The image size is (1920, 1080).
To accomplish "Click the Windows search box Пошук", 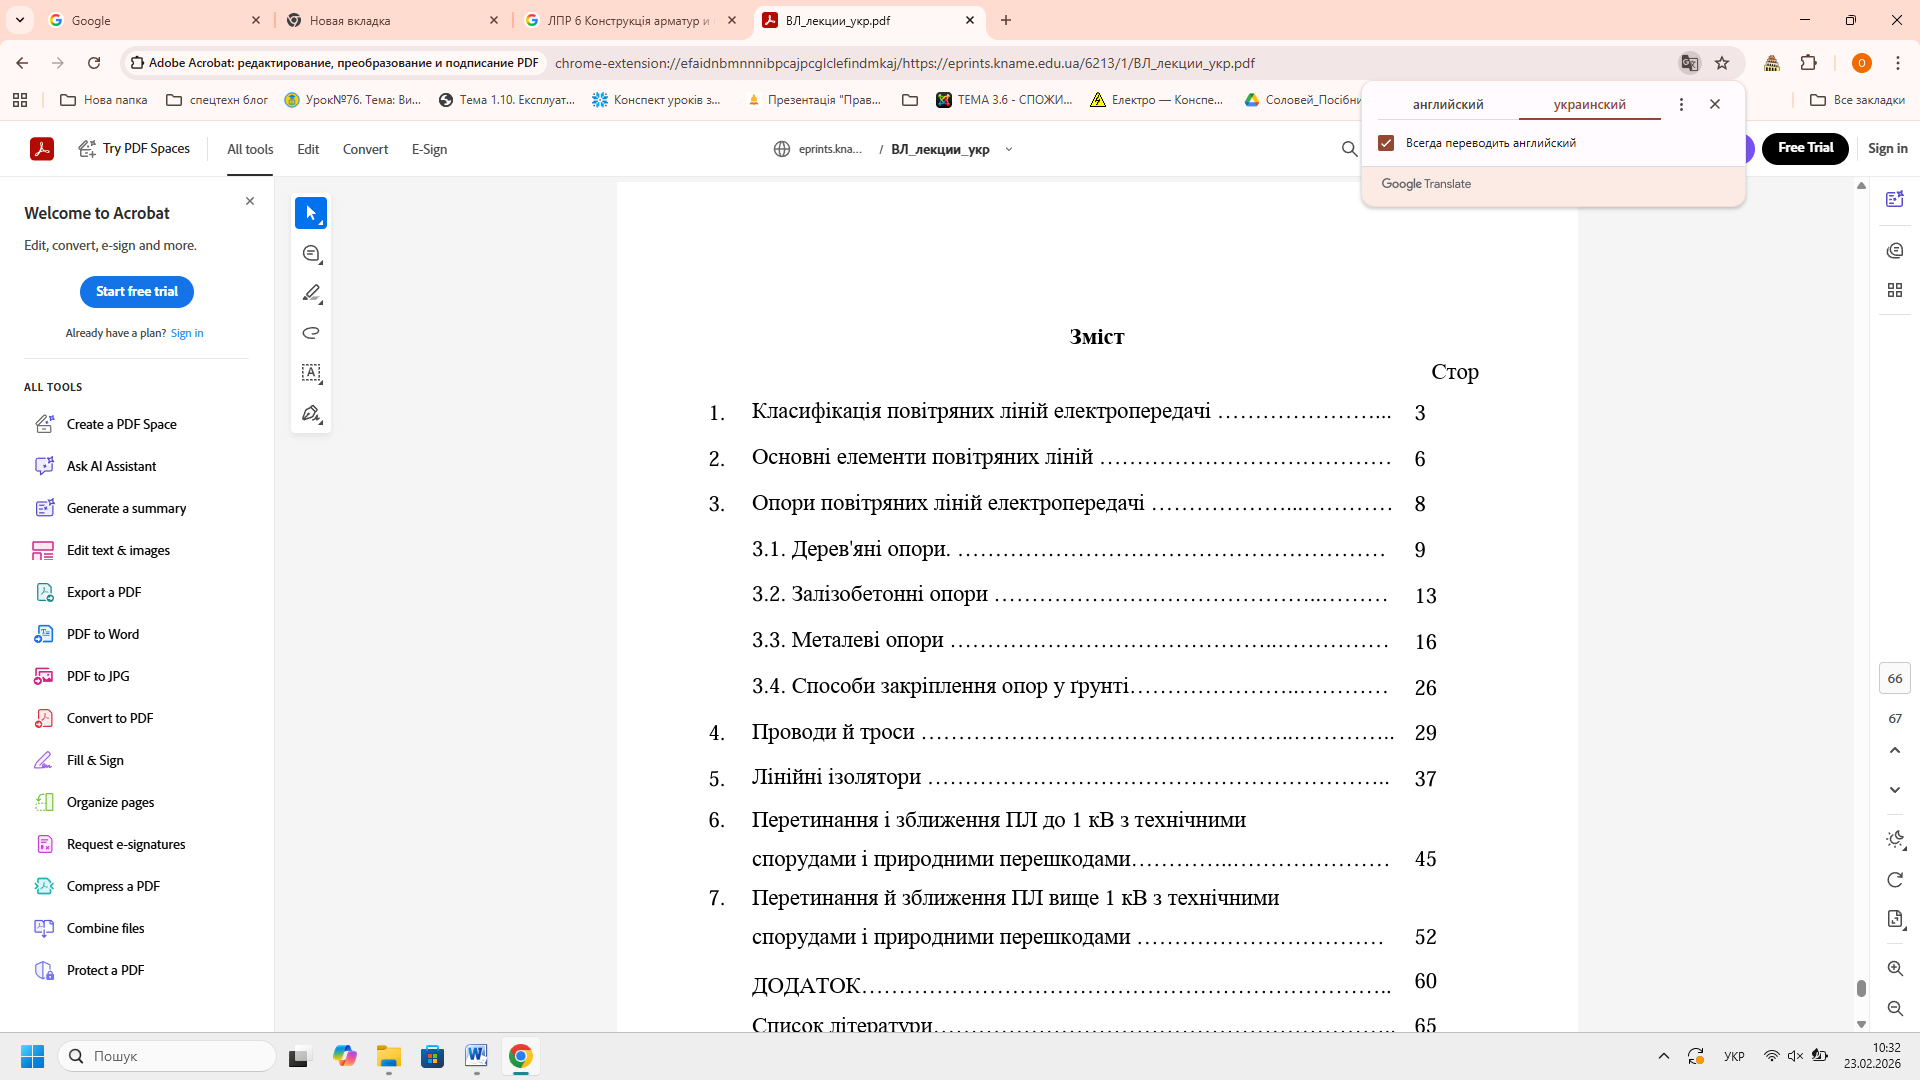I will 167,1056.
